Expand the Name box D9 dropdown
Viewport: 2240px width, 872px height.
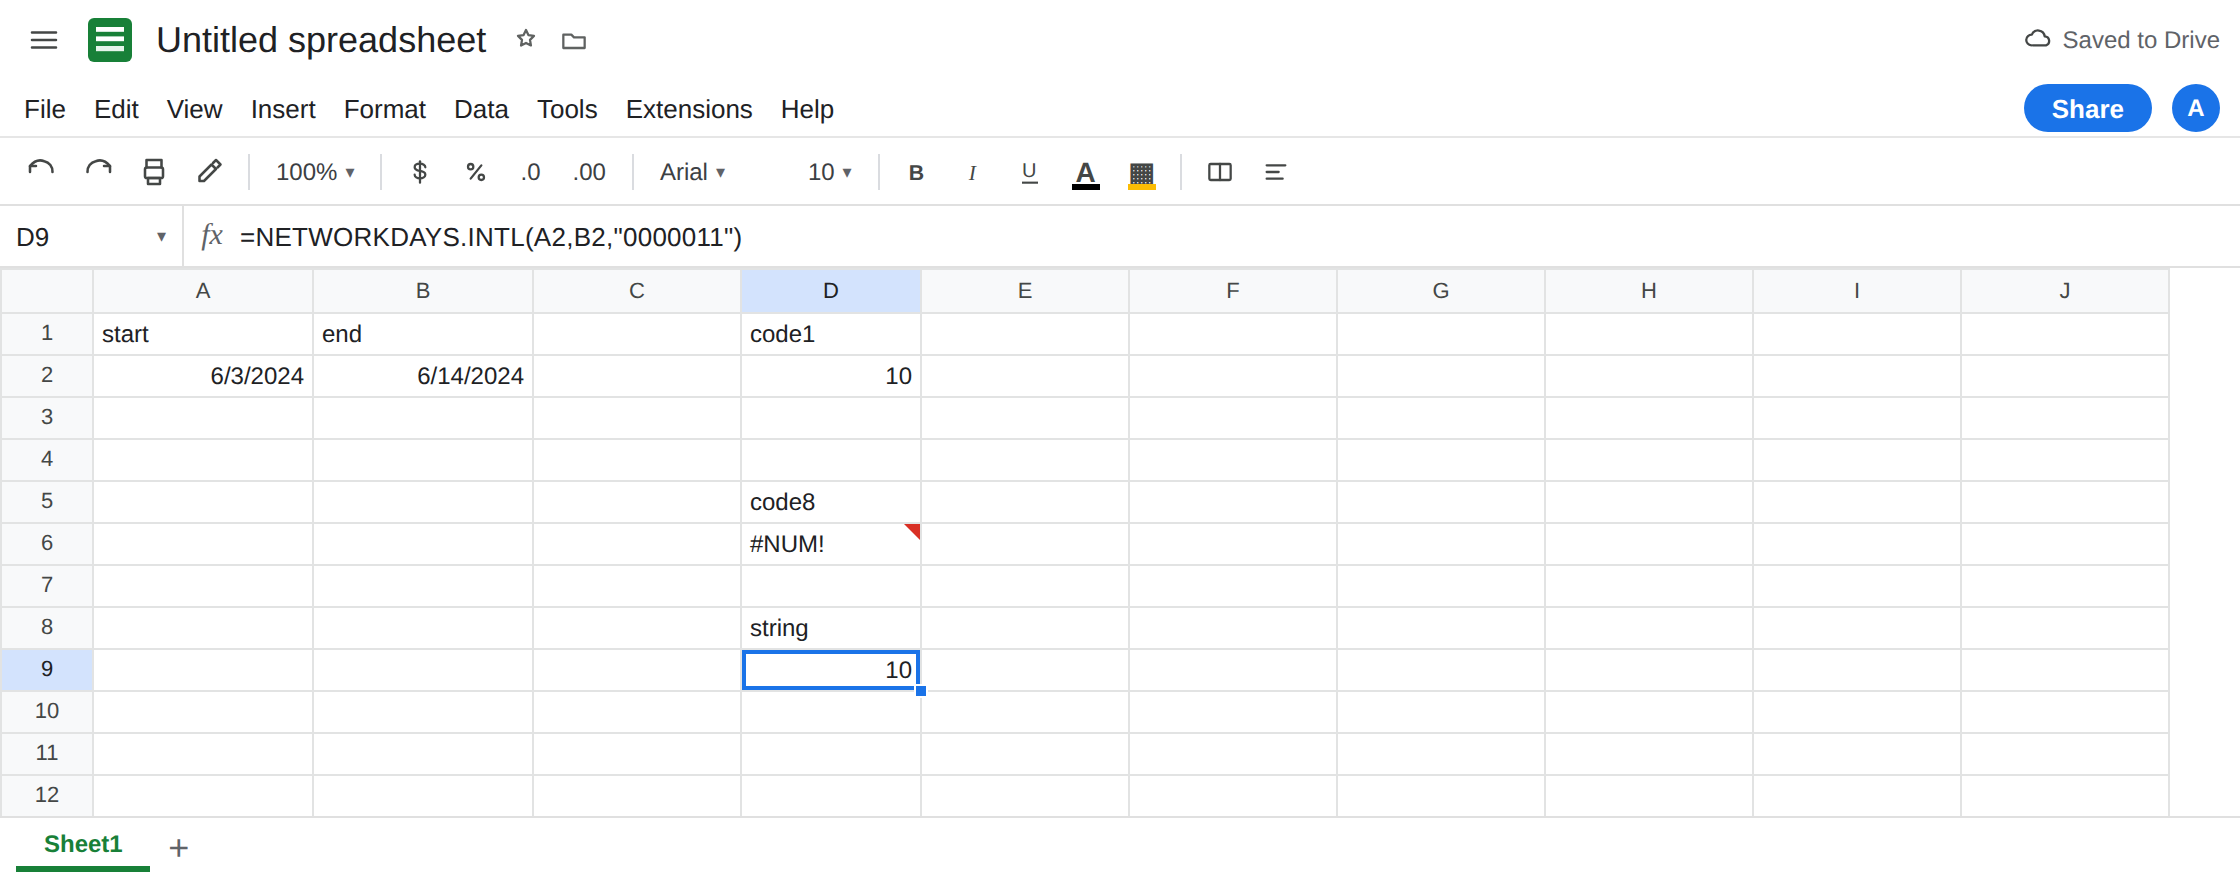pos(161,237)
